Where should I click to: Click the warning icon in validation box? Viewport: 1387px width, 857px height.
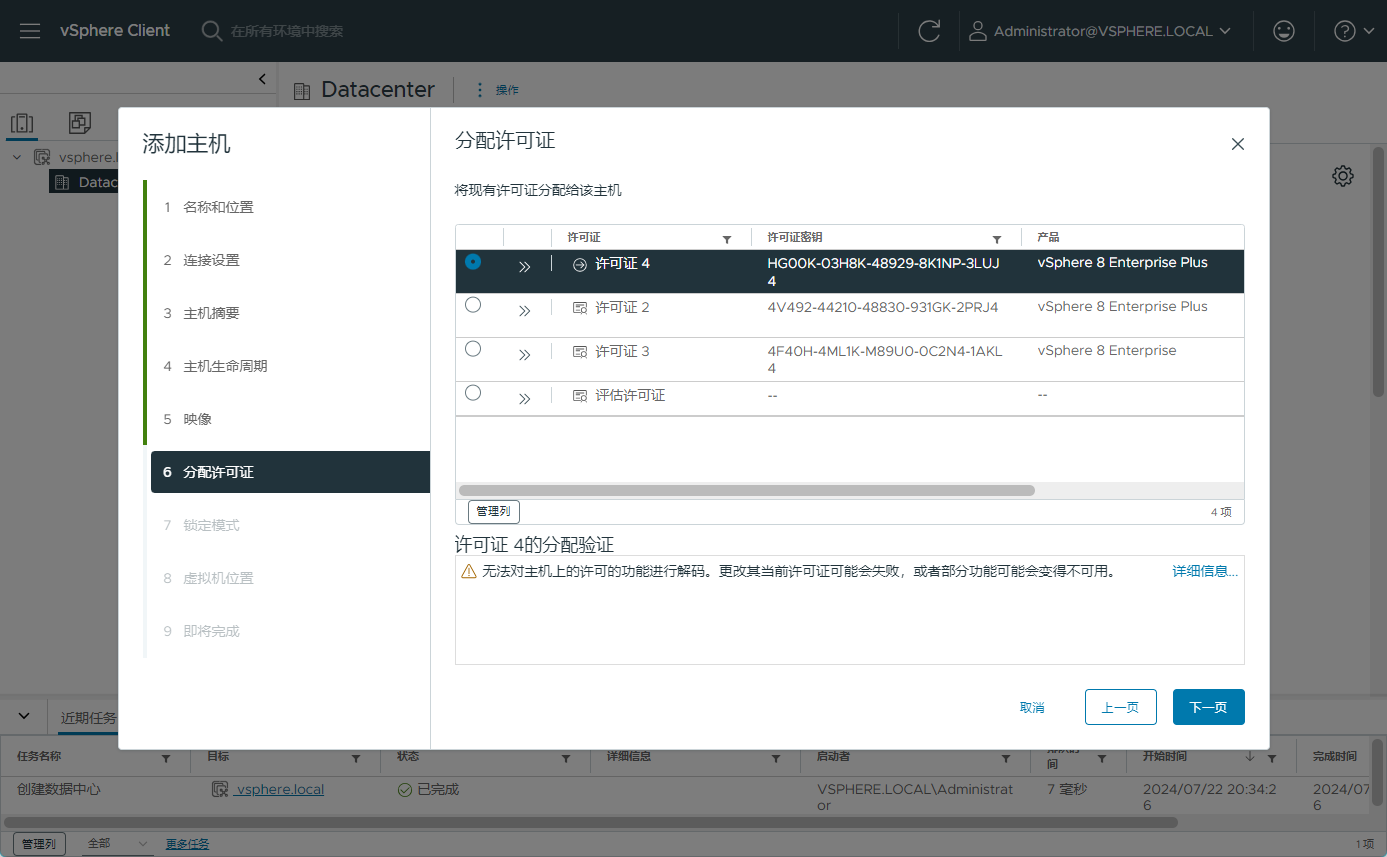(469, 571)
